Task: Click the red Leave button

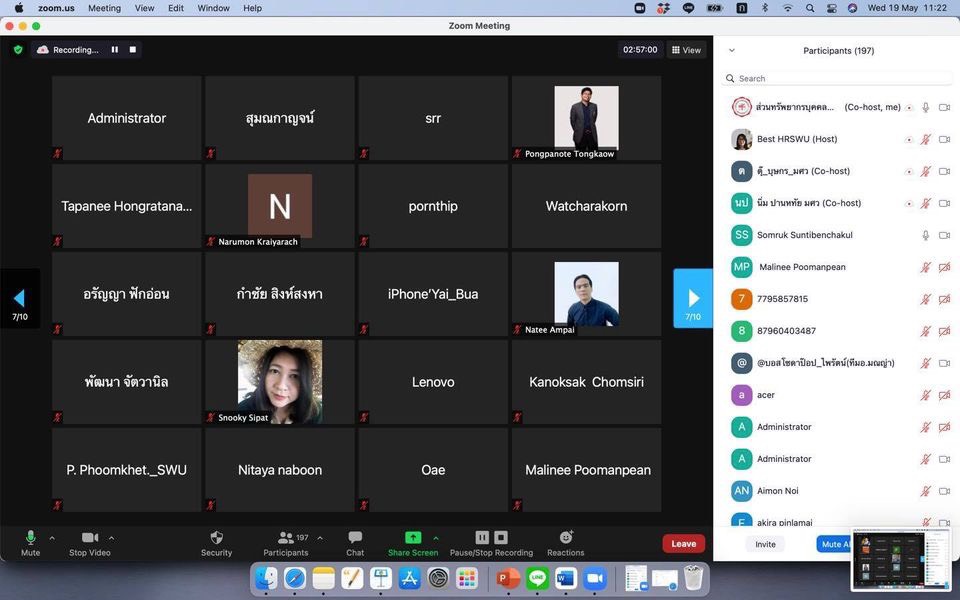Action: tap(683, 544)
